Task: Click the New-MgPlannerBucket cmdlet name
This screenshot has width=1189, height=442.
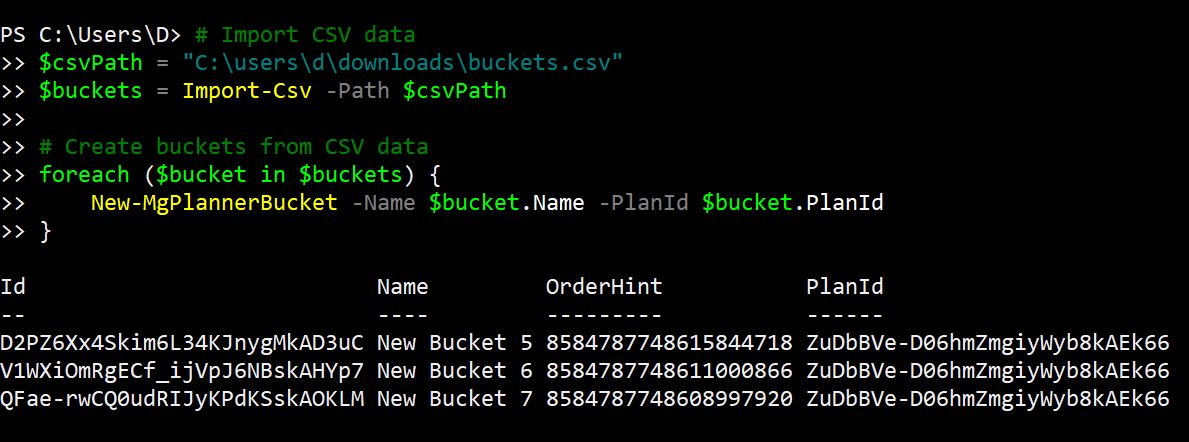Action: 214,203
